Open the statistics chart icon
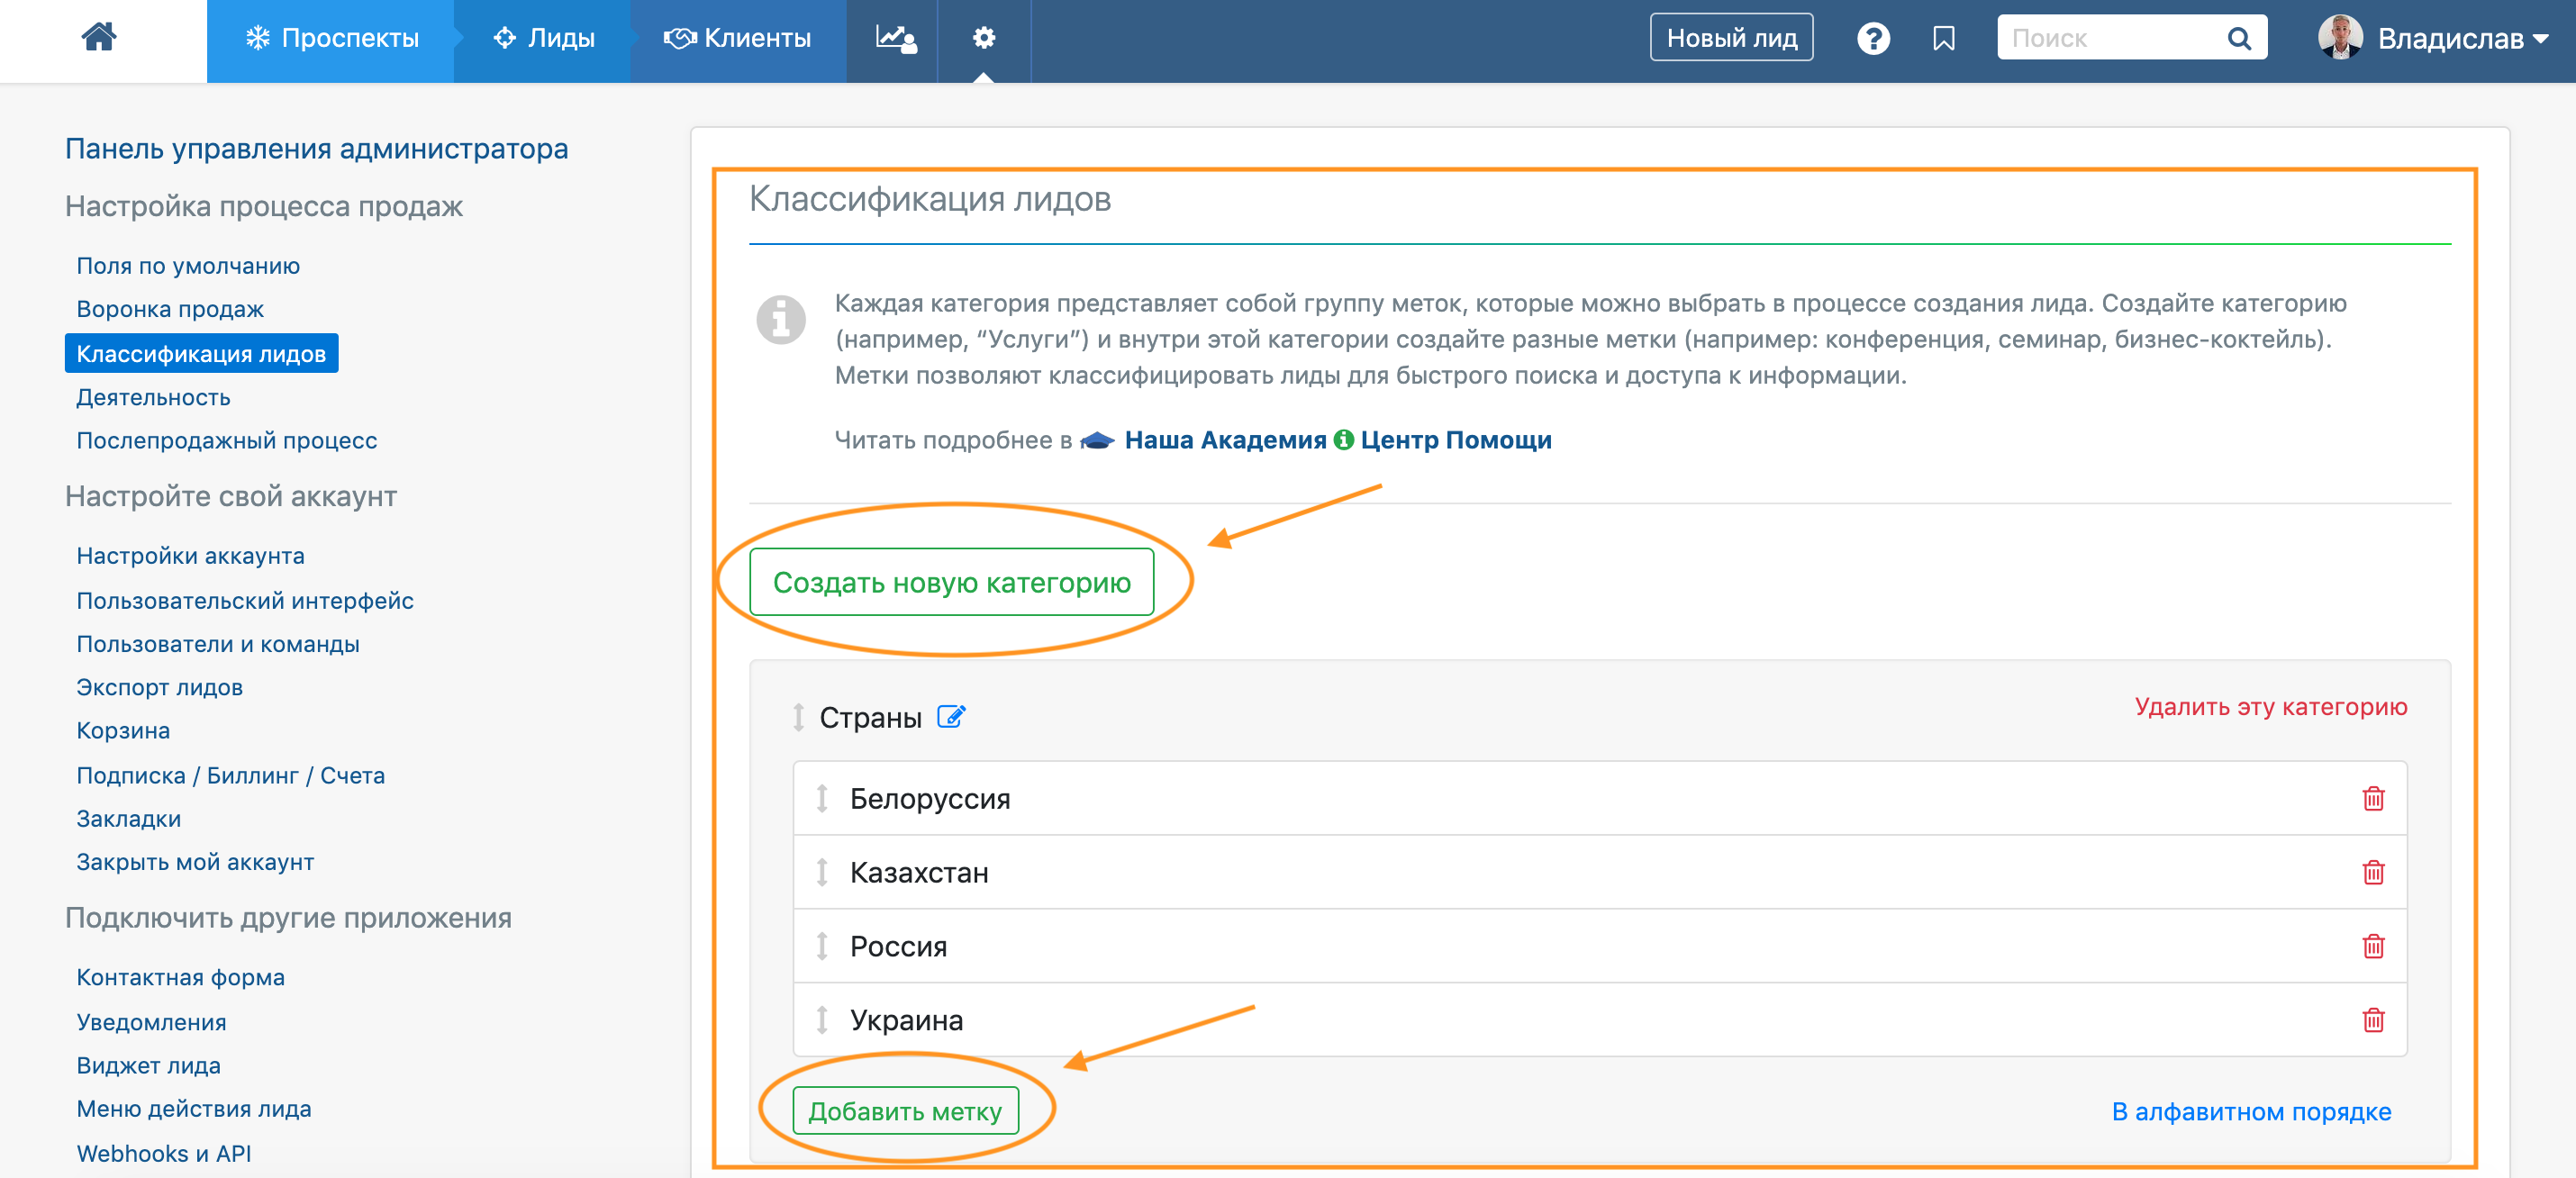Screen dimensions: 2576x1178 point(894,38)
